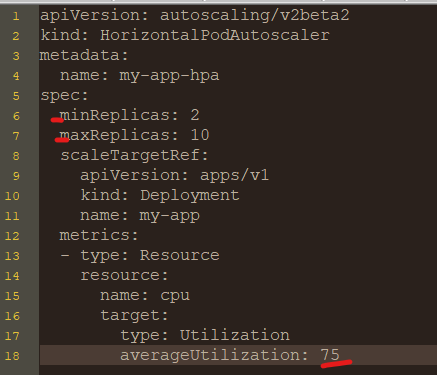Place cursor on spec key
437x375 pixels.
pos(60,96)
